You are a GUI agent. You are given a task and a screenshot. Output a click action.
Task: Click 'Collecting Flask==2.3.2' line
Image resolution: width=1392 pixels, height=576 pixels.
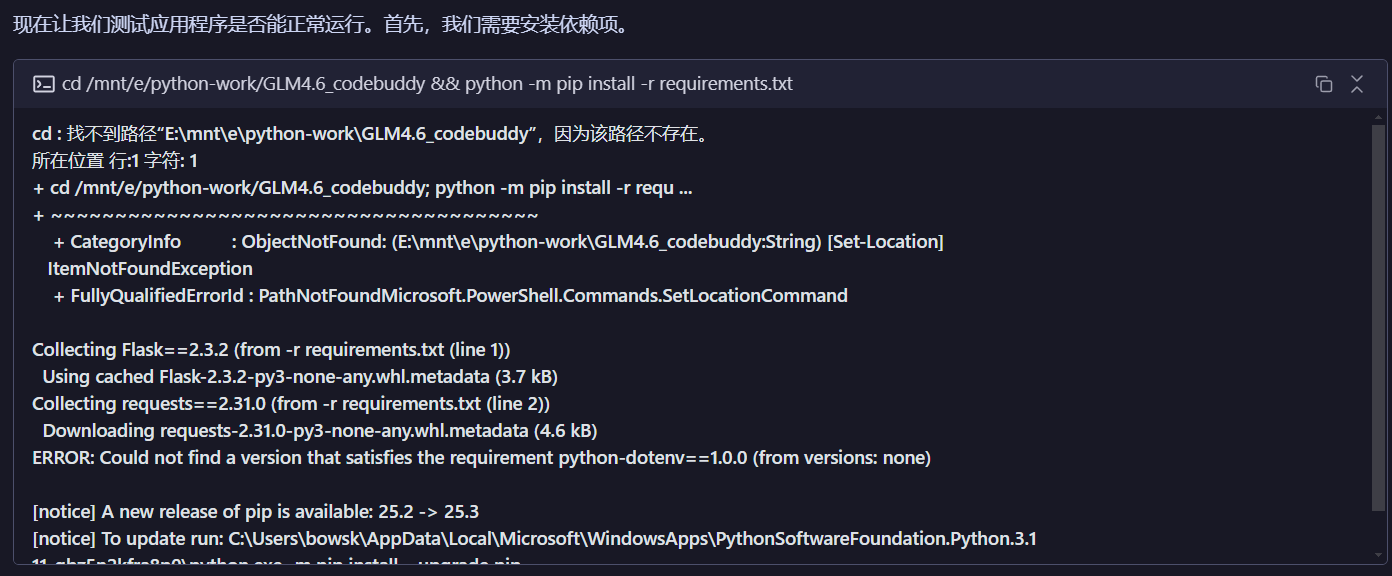tap(271, 350)
